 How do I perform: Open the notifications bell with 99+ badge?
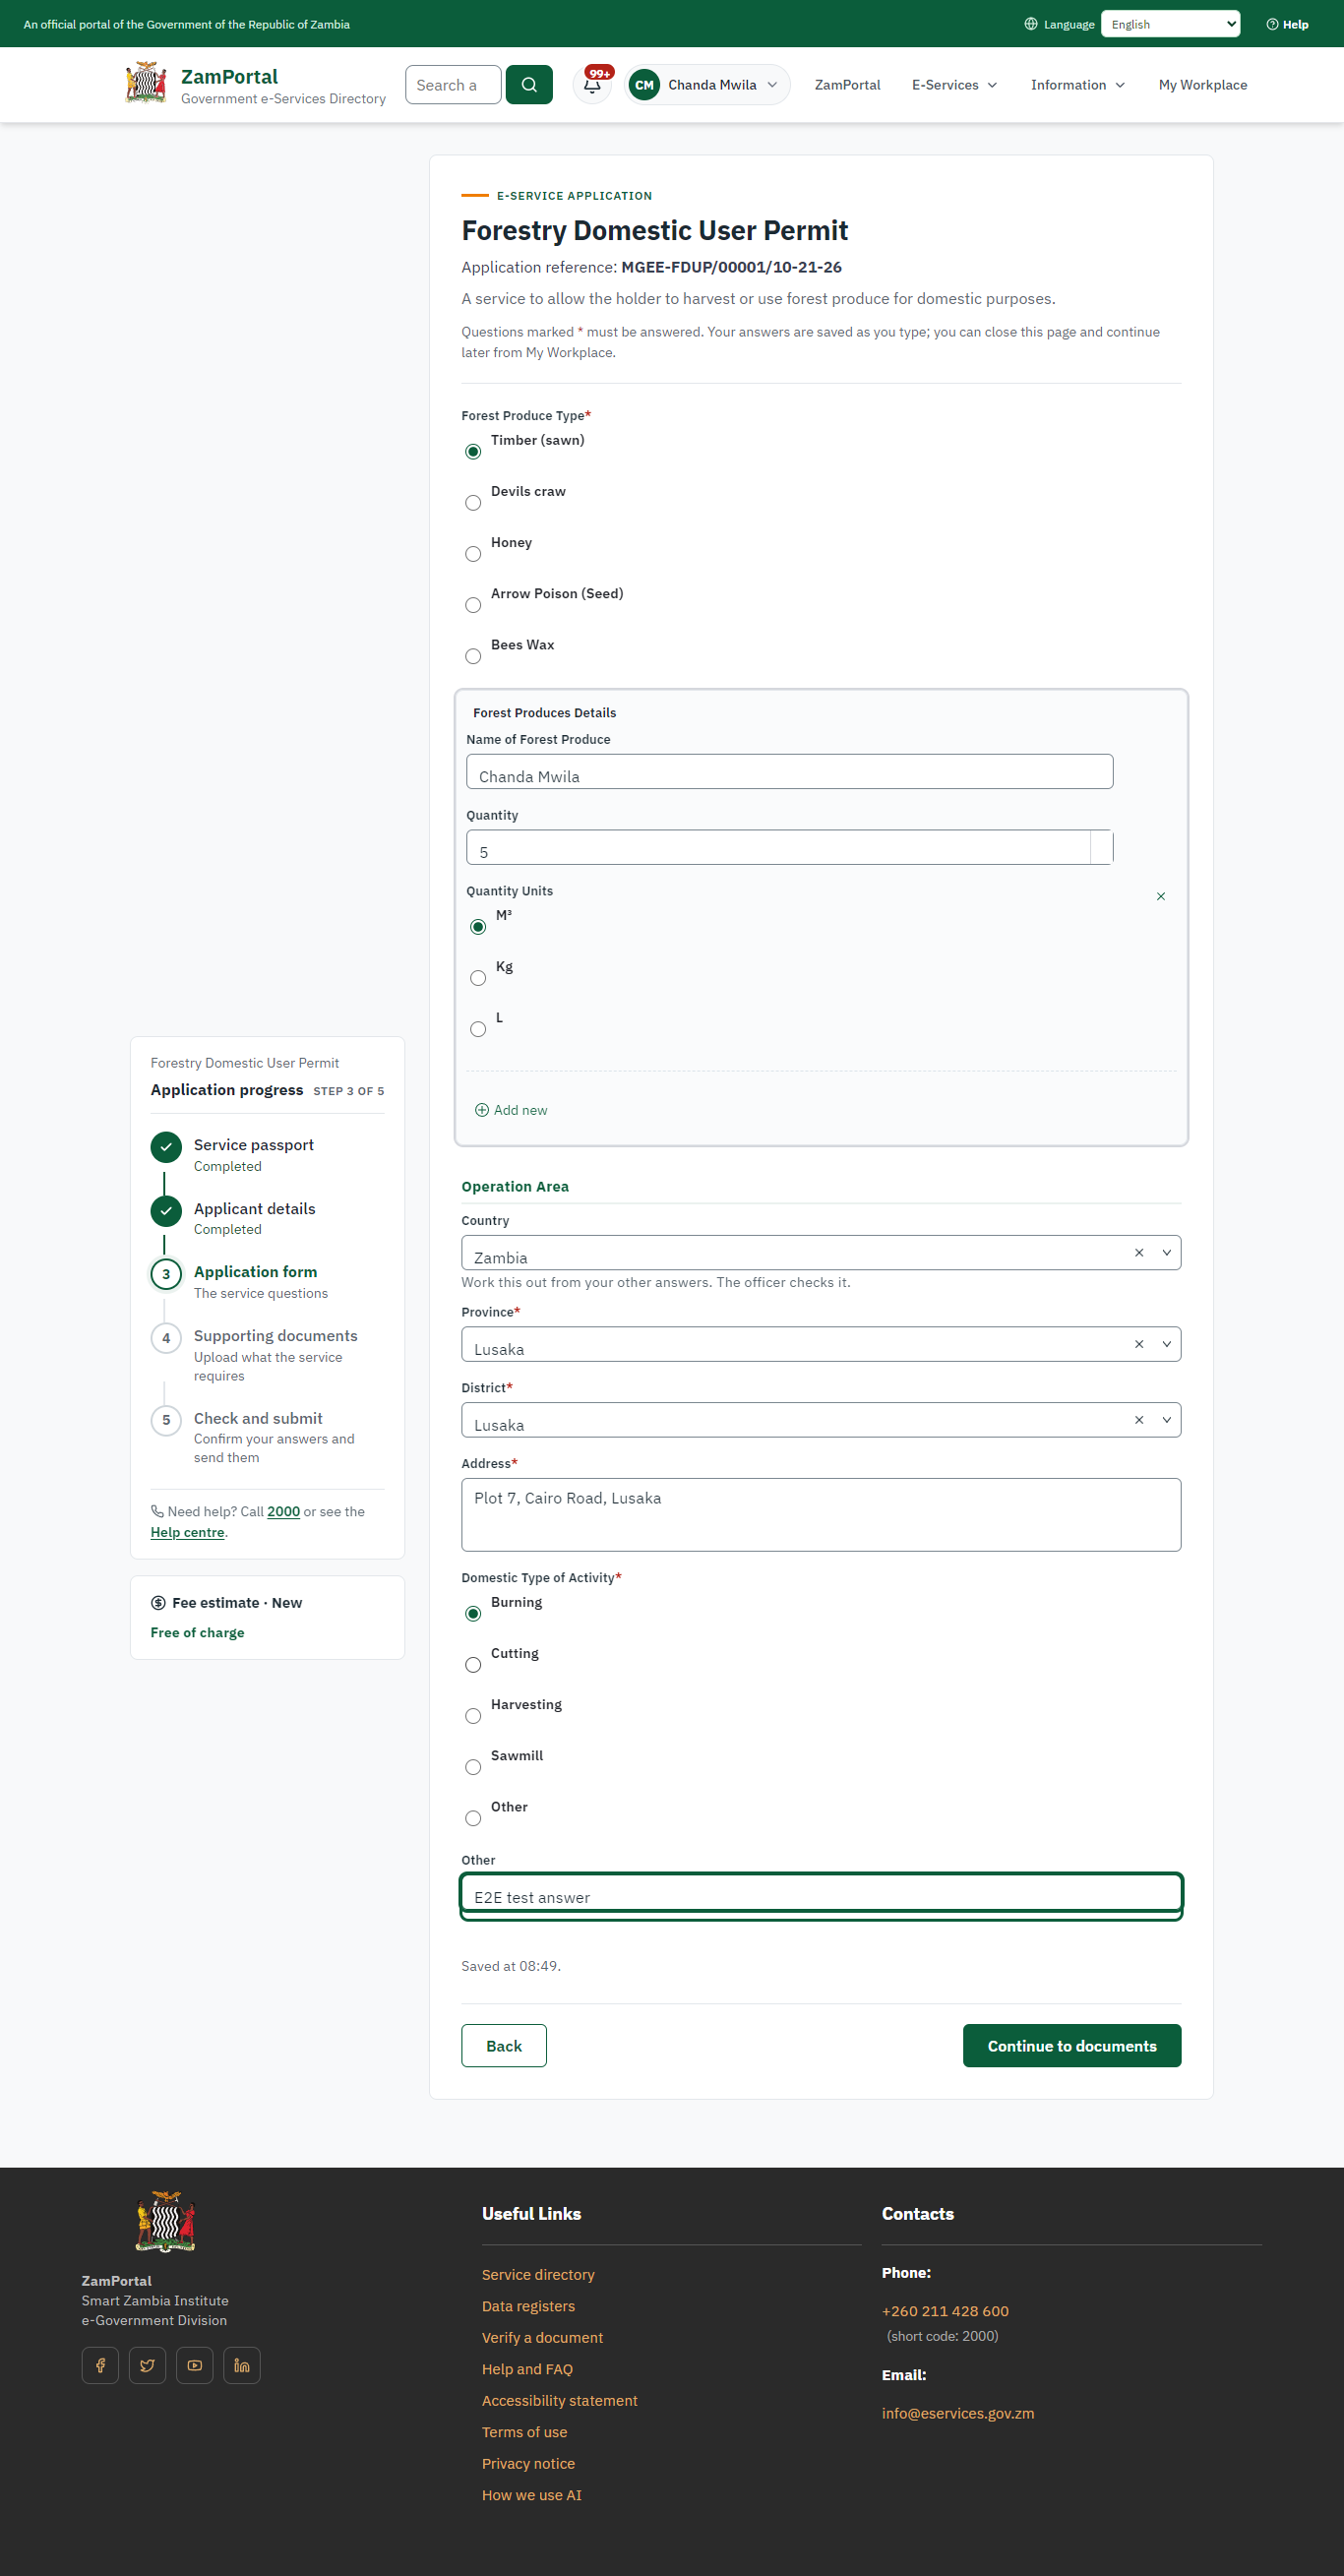[x=592, y=85]
